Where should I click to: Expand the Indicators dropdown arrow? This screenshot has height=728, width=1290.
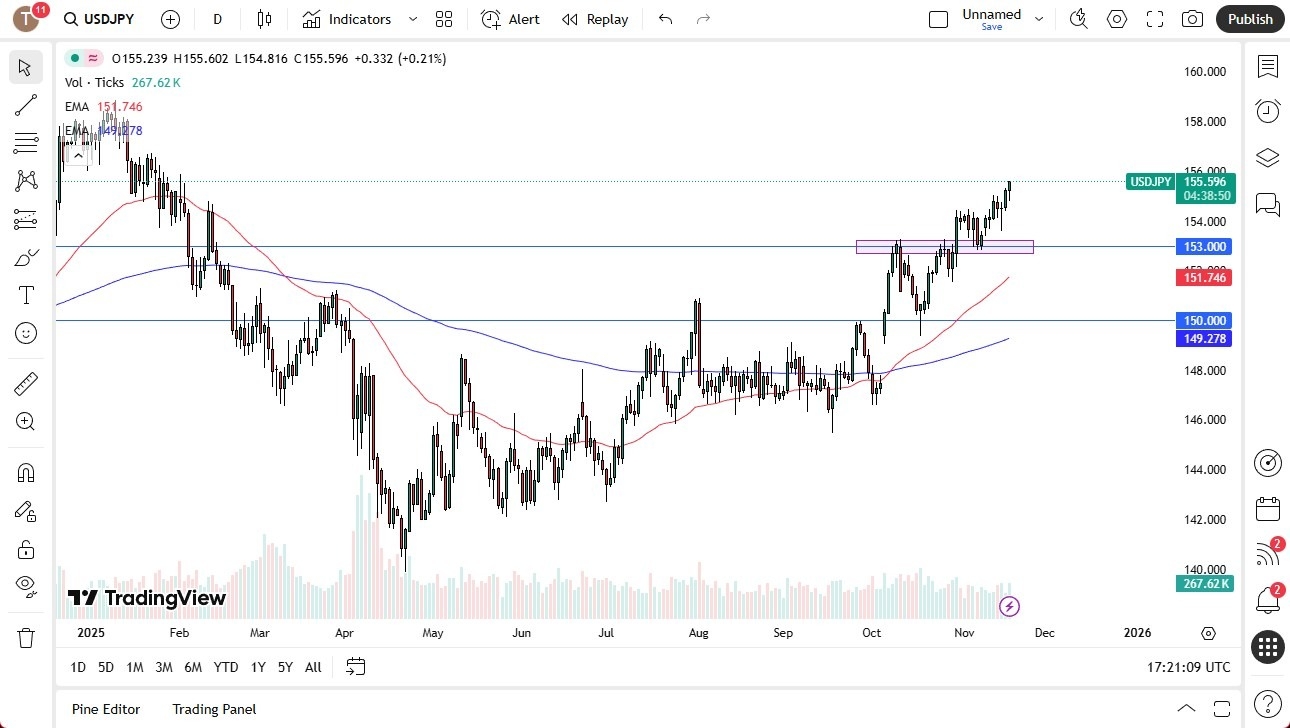pos(411,19)
